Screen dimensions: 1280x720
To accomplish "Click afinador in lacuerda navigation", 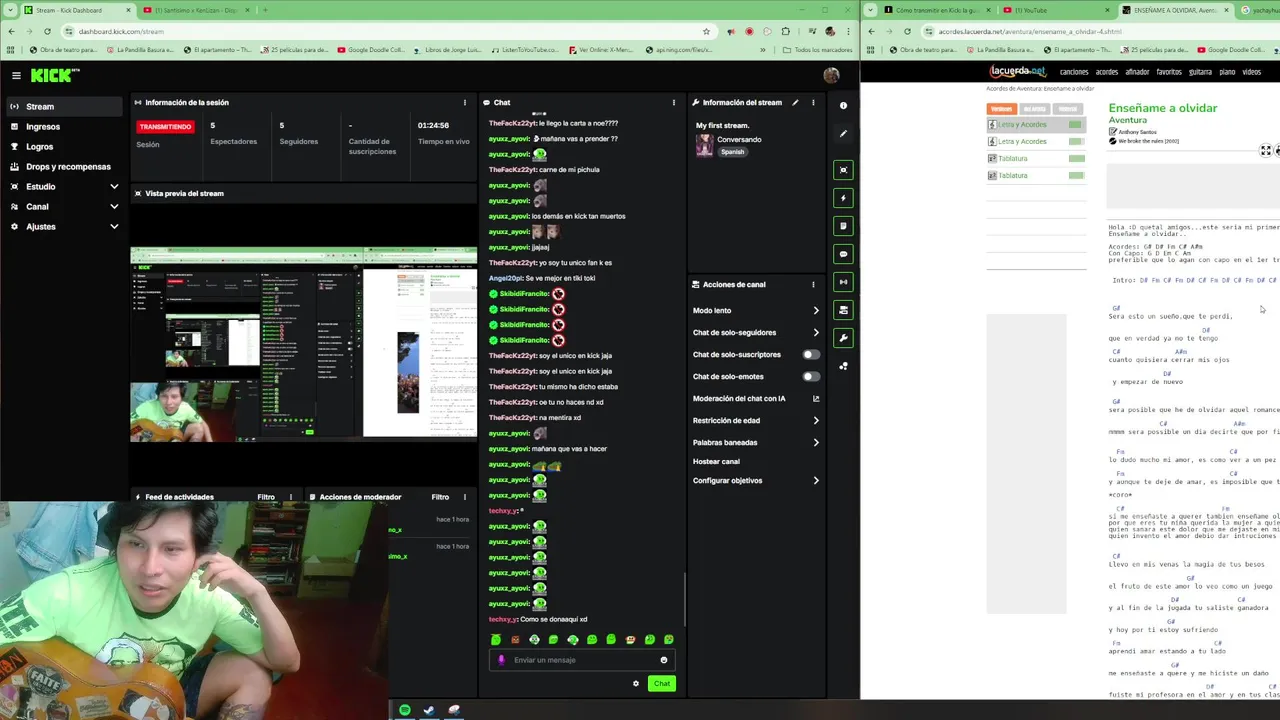I will pyautogui.click(x=1137, y=72).
